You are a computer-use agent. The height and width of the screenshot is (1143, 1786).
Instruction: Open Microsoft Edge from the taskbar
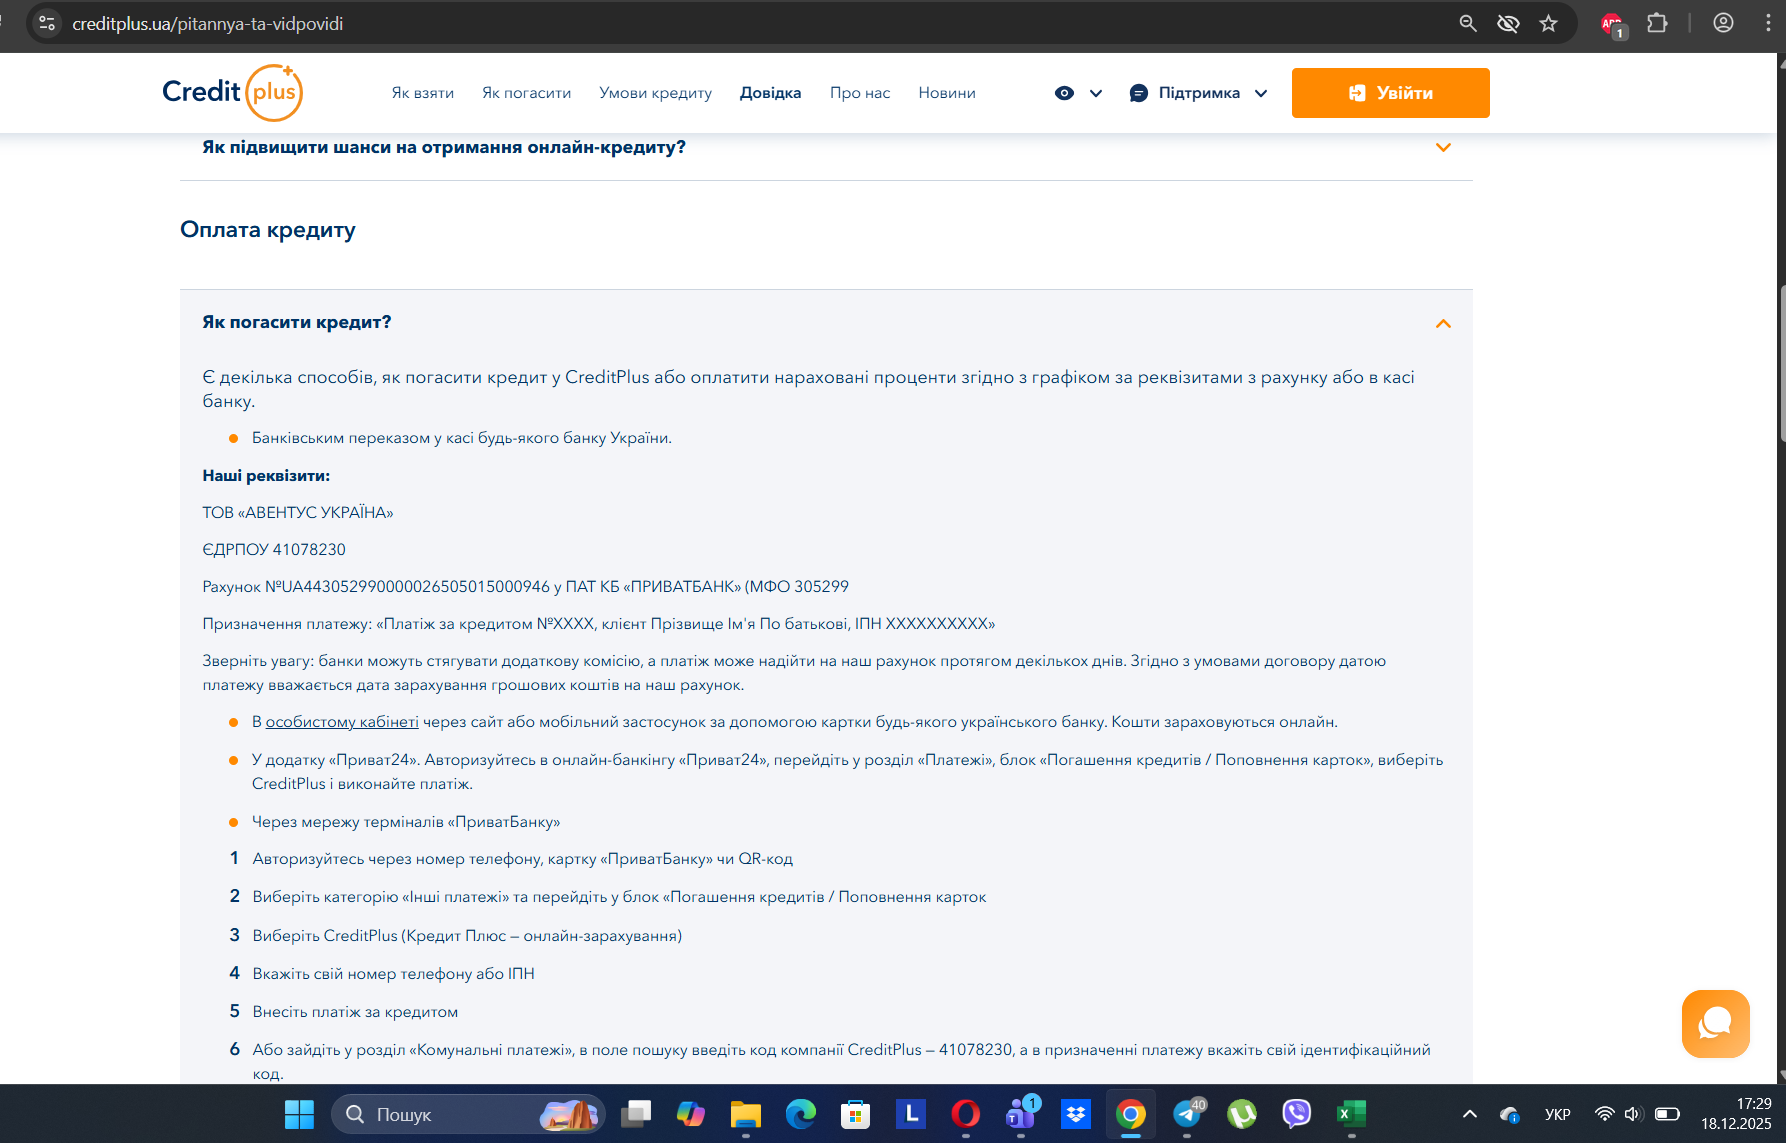801,1114
